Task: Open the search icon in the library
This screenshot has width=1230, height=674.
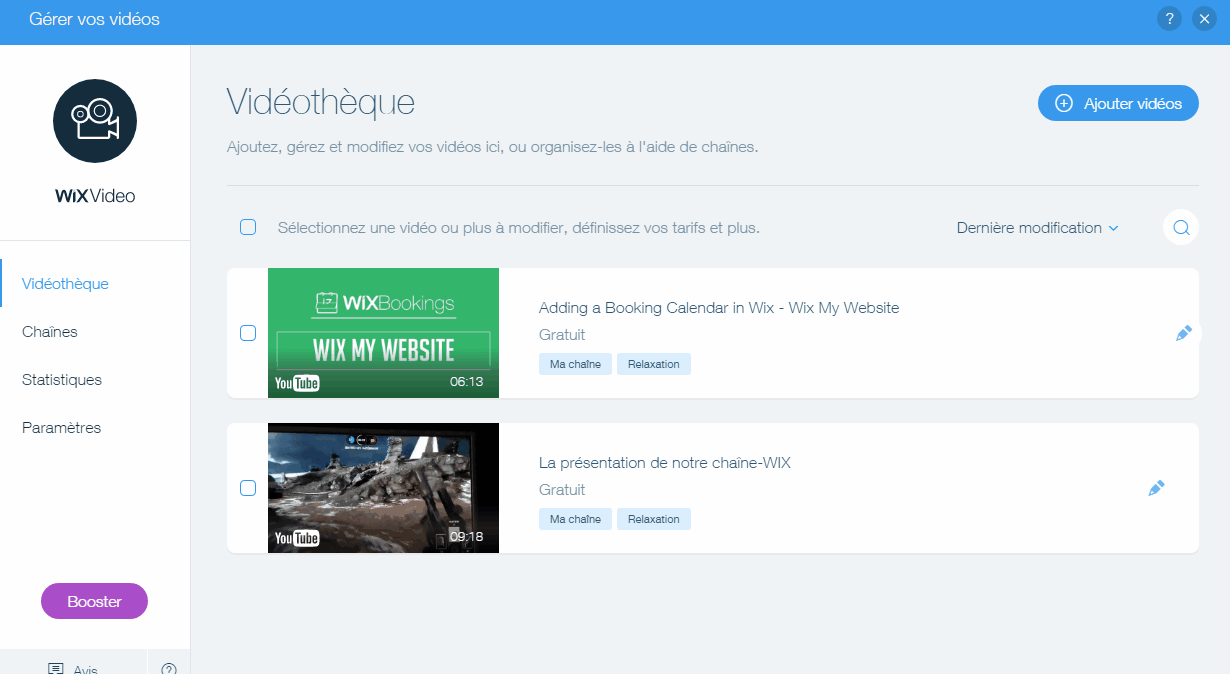Action: 1180,227
